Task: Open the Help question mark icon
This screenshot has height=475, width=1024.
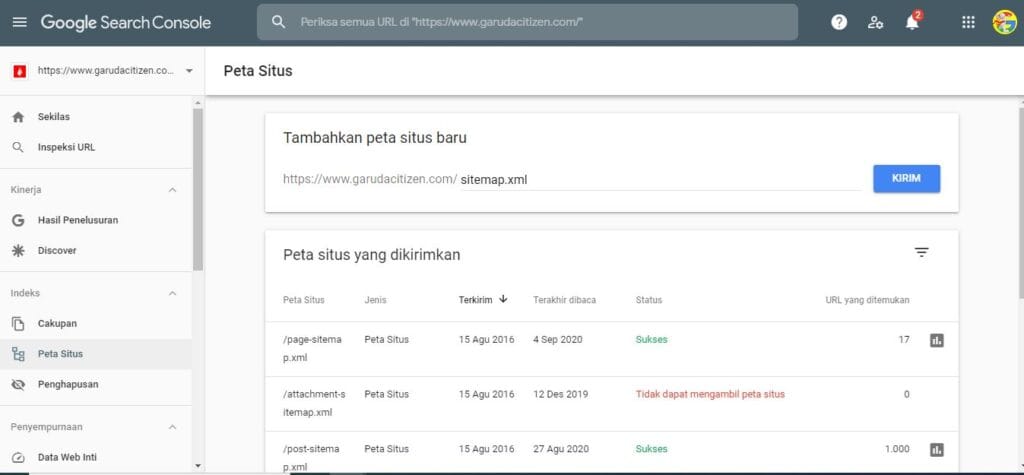Action: [x=839, y=22]
